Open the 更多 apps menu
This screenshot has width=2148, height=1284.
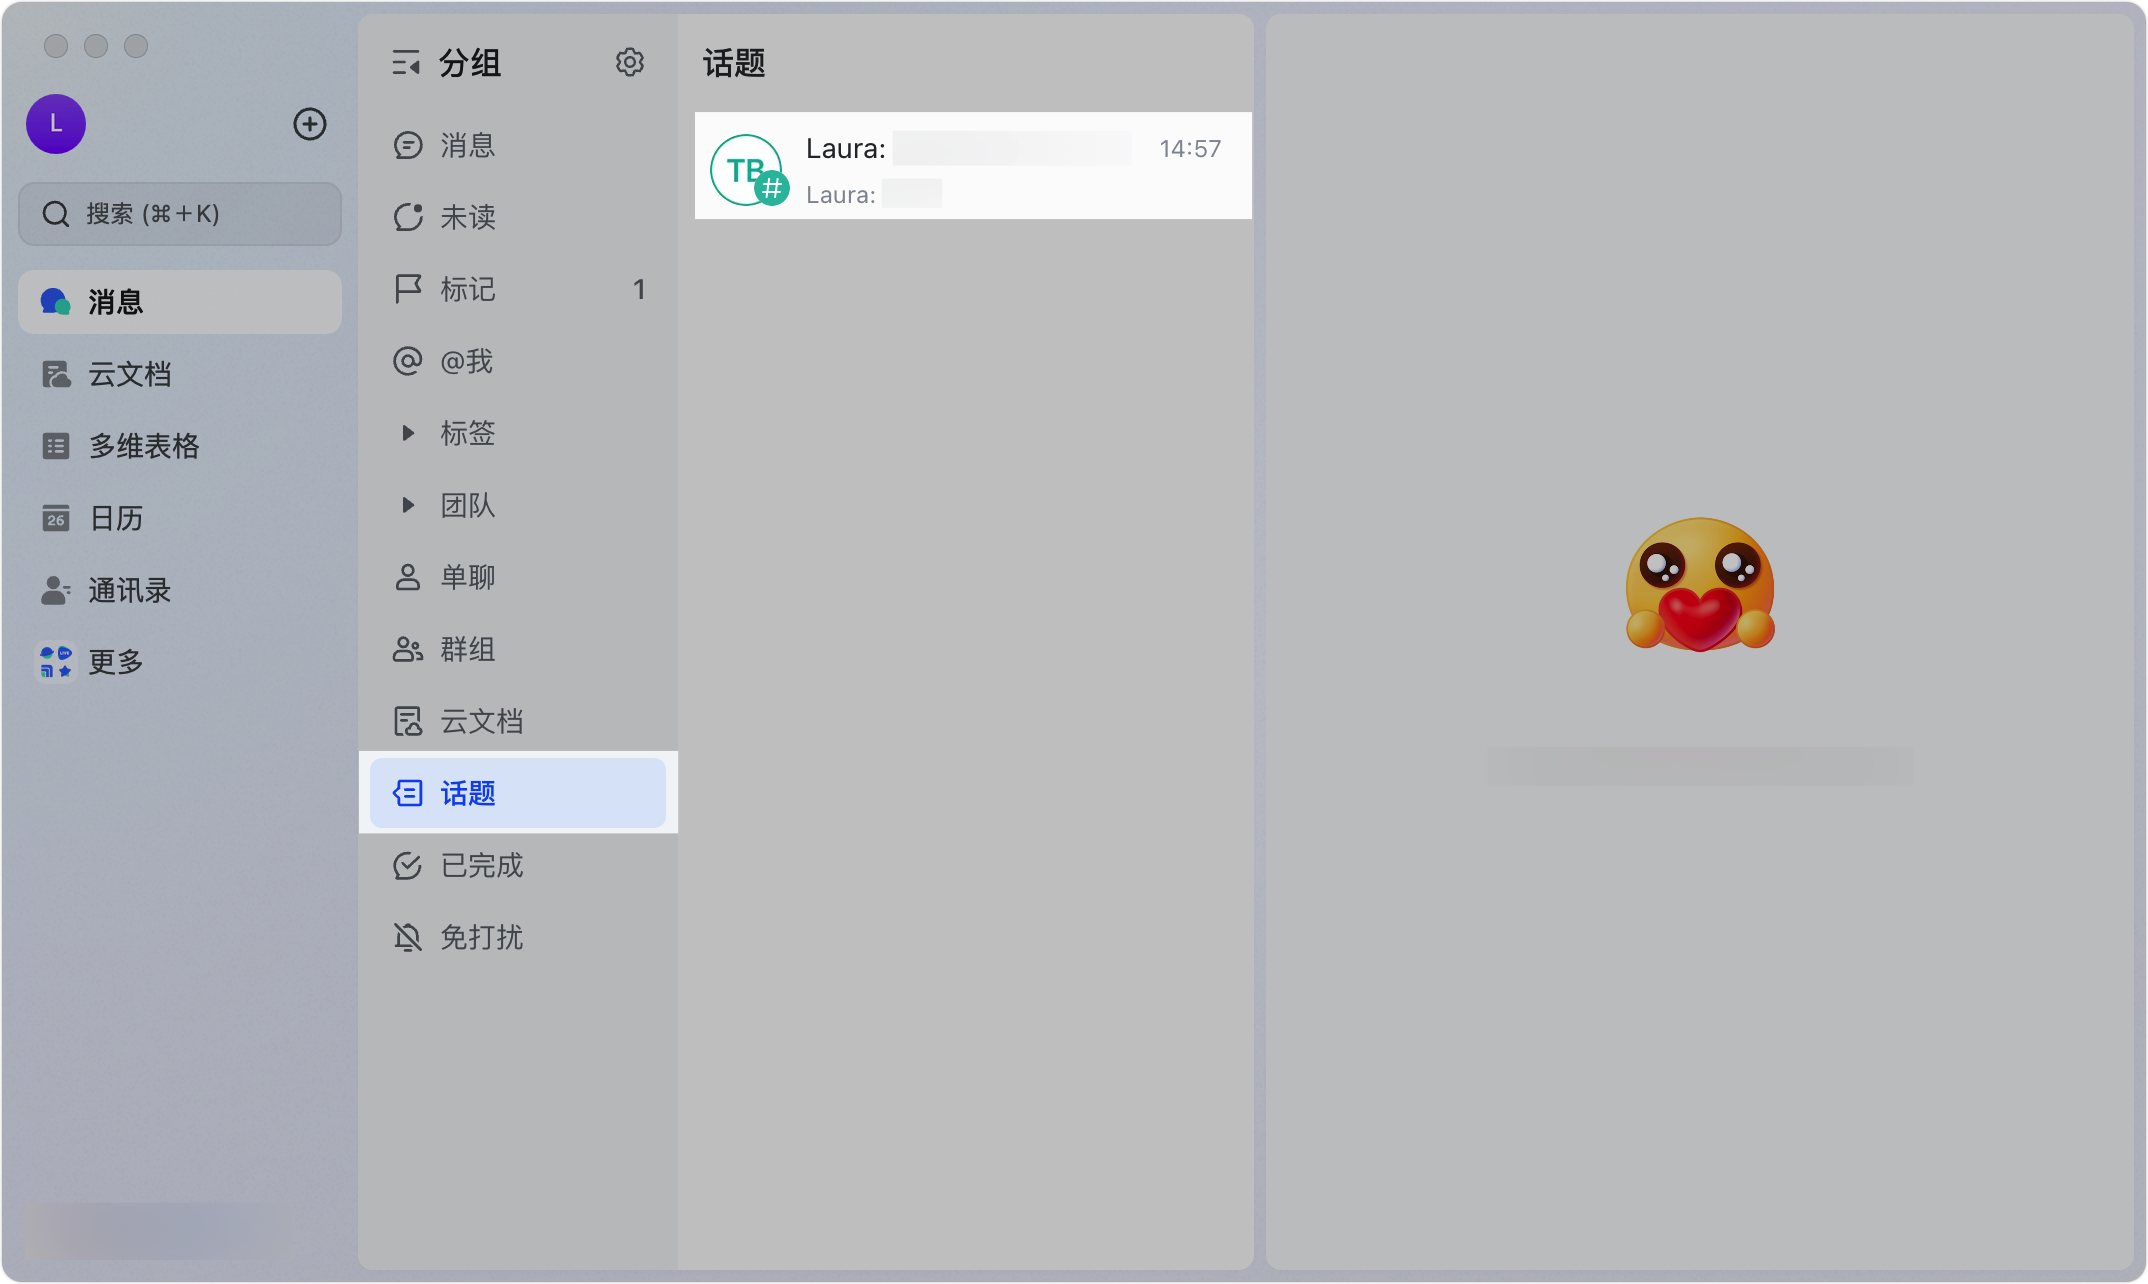114,662
